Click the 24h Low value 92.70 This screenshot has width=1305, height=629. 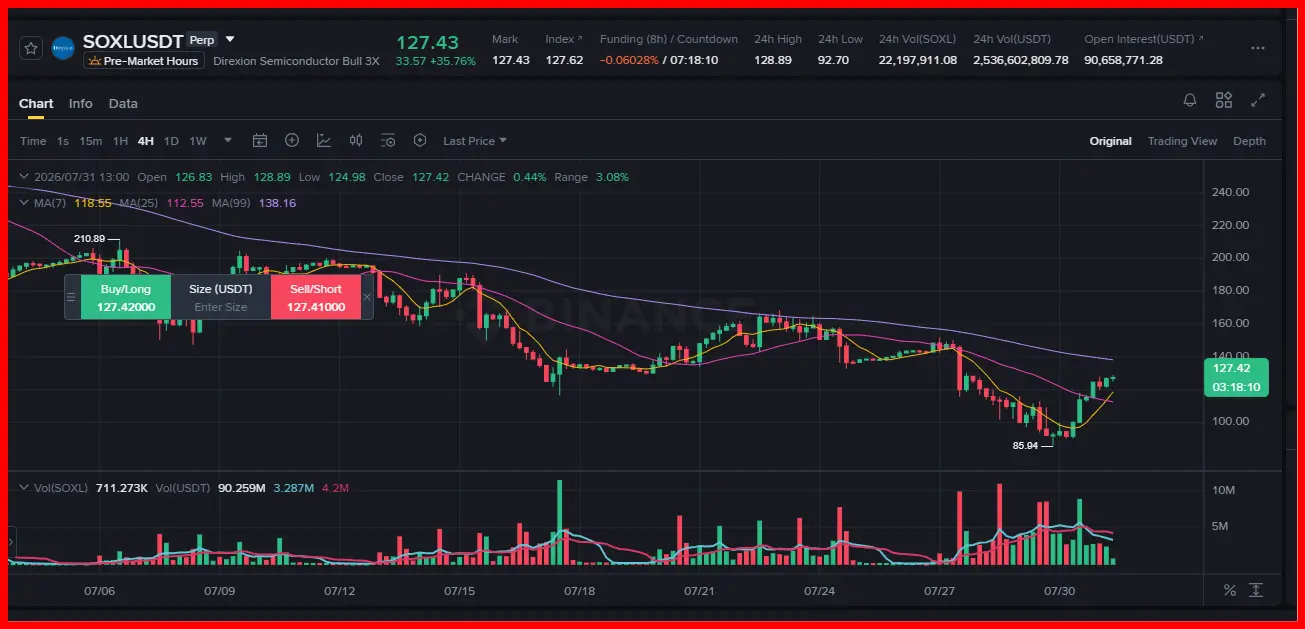point(833,61)
